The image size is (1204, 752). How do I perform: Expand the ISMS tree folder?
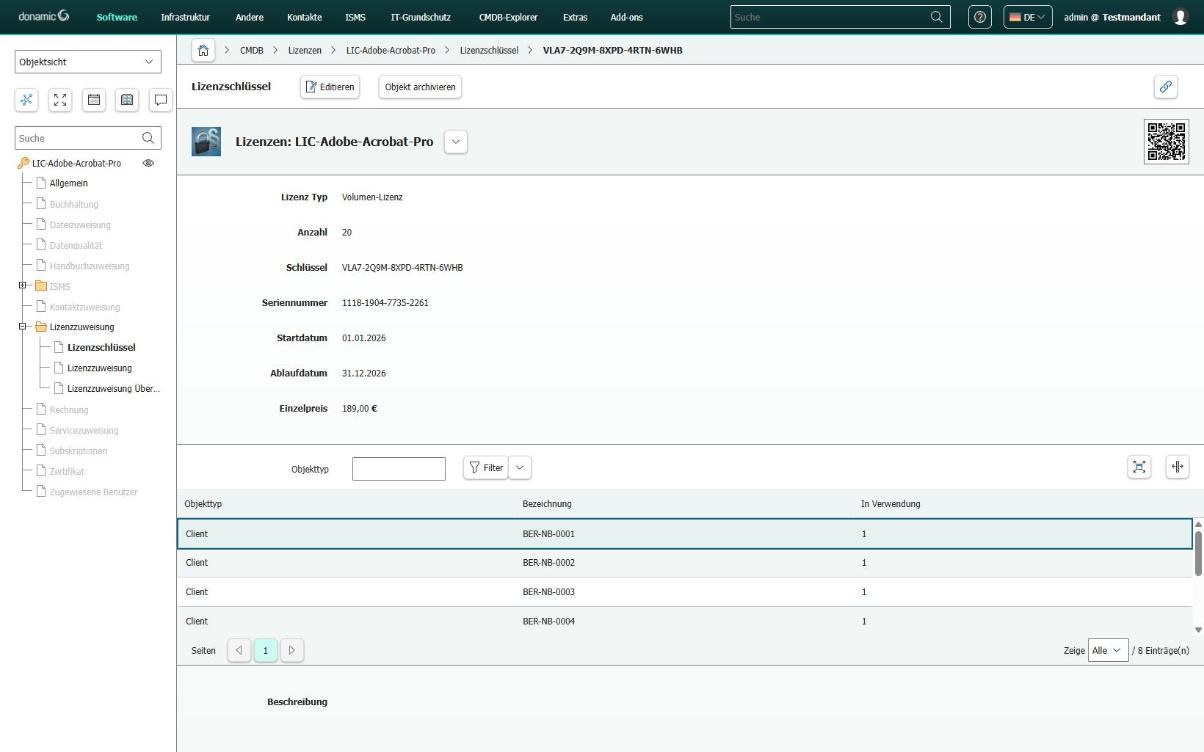point(22,286)
